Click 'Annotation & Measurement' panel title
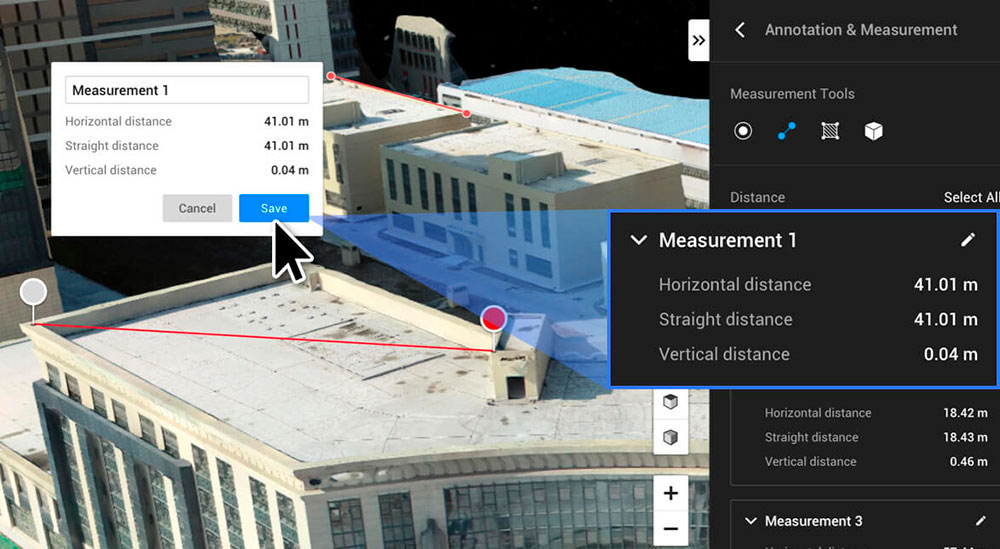Image resolution: width=1000 pixels, height=549 pixels. (x=861, y=30)
